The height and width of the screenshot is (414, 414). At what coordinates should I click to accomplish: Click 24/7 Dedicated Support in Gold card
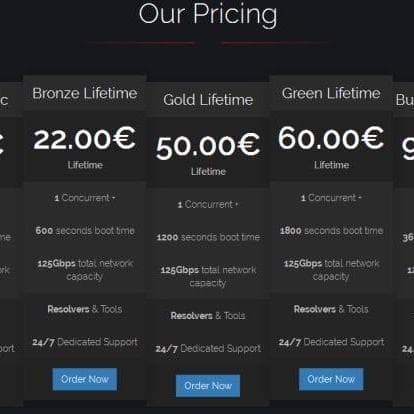(x=208, y=349)
